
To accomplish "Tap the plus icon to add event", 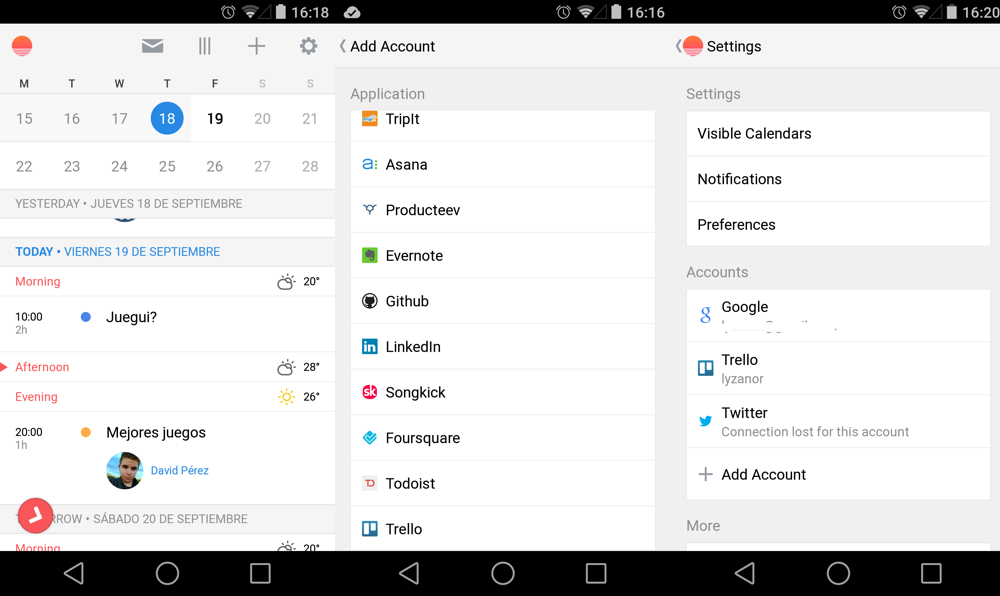I will click(x=257, y=46).
